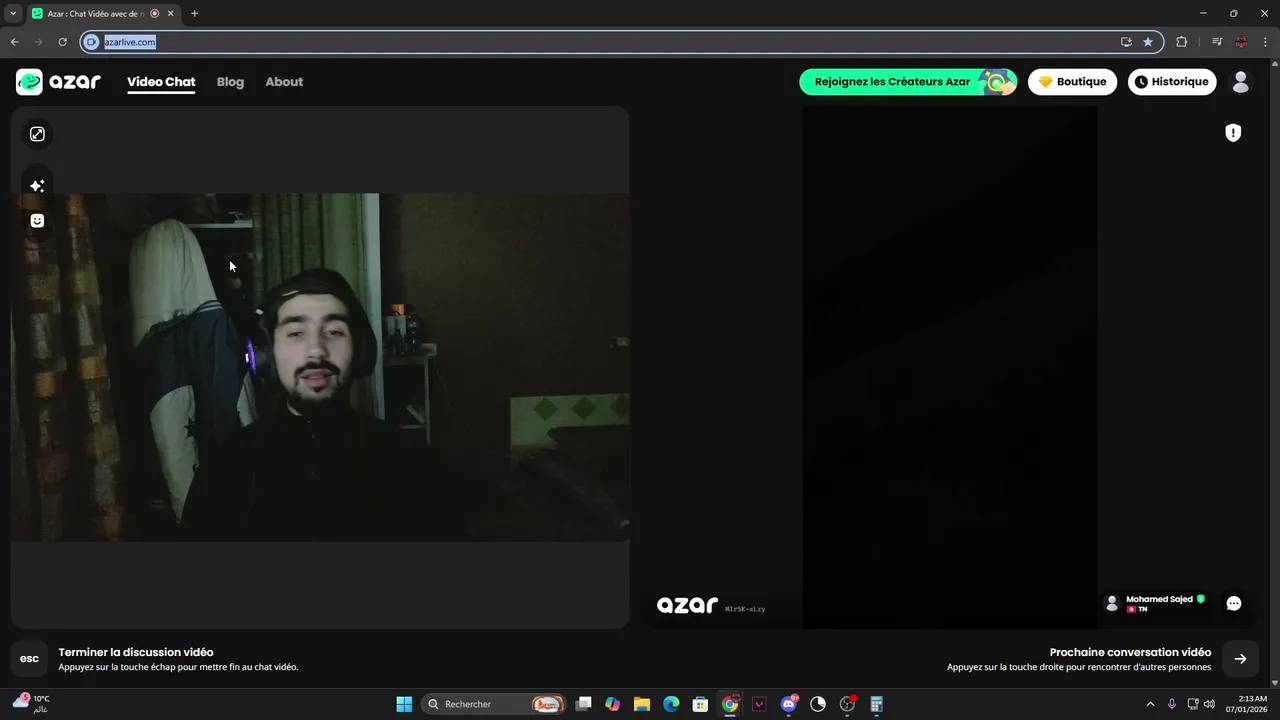
Task: Click the report shield icon
Action: pos(1233,133)
